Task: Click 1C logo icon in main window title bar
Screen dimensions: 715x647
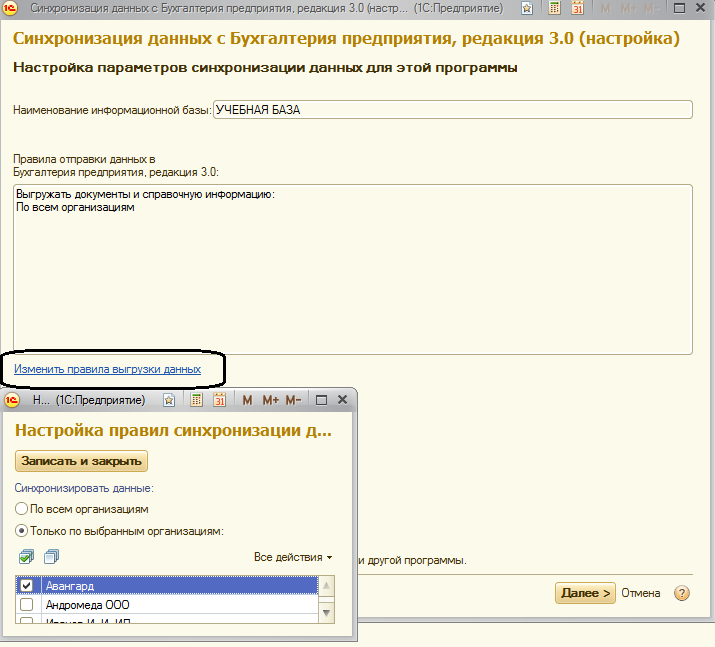Action: click(10, 8)
